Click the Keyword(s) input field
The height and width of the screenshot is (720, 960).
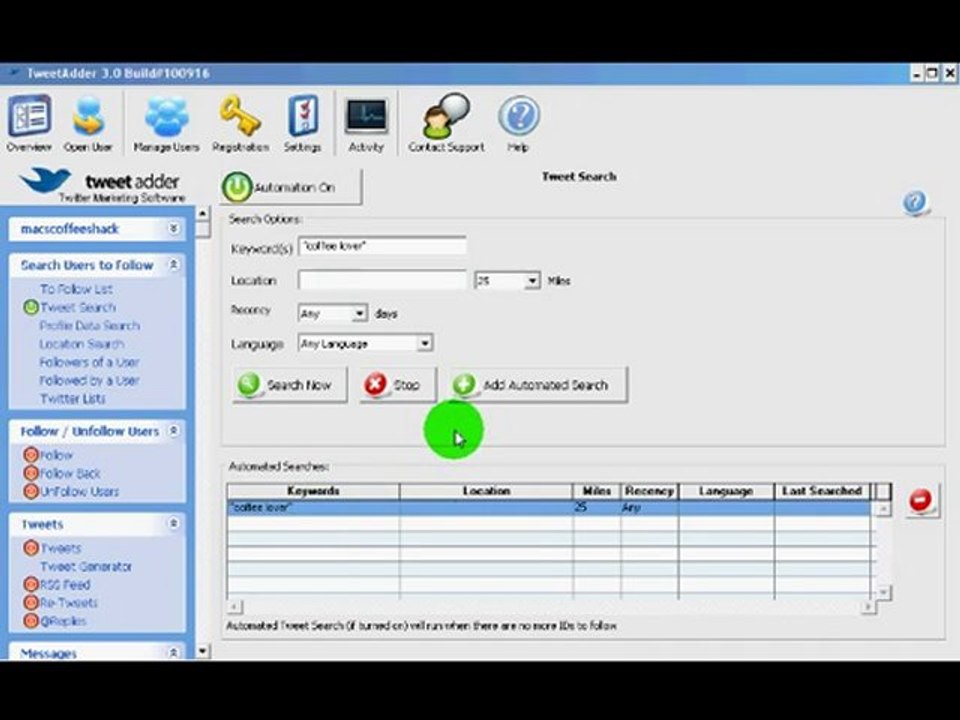(x=382, y=246)
